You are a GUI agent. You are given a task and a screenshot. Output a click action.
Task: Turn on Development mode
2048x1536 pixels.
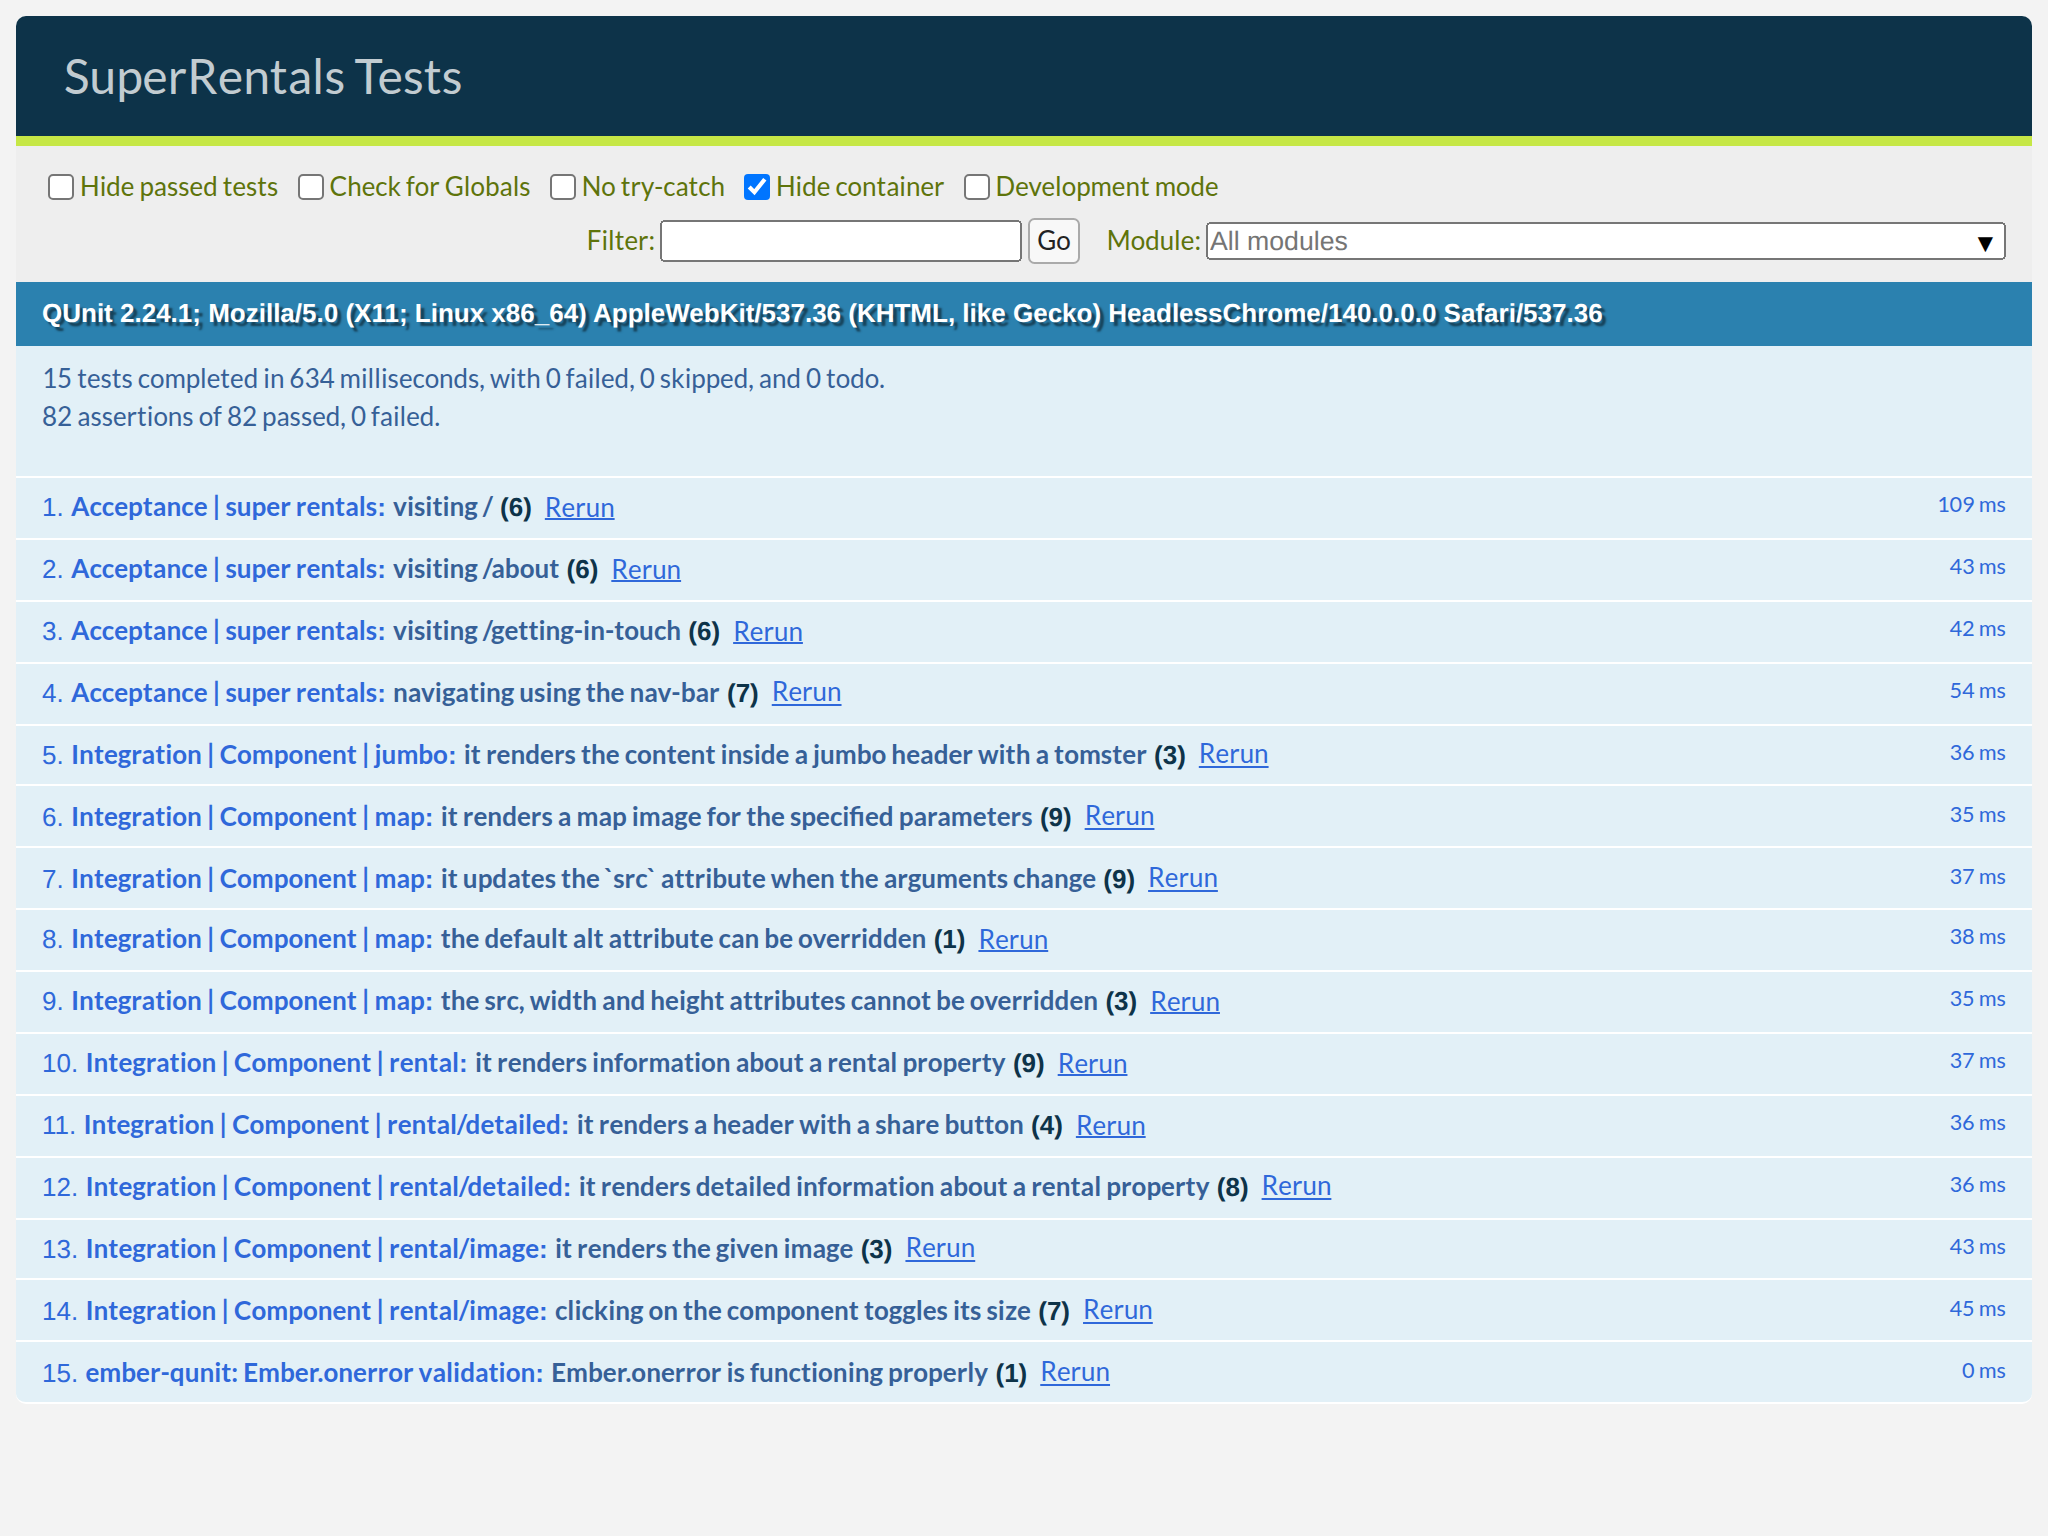coord(976,186)
